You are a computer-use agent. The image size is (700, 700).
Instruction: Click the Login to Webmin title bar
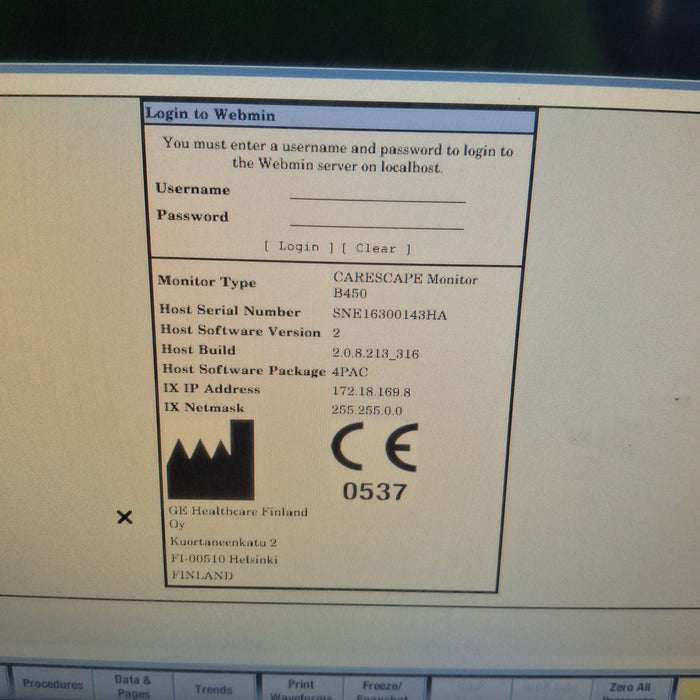(338, 115)
